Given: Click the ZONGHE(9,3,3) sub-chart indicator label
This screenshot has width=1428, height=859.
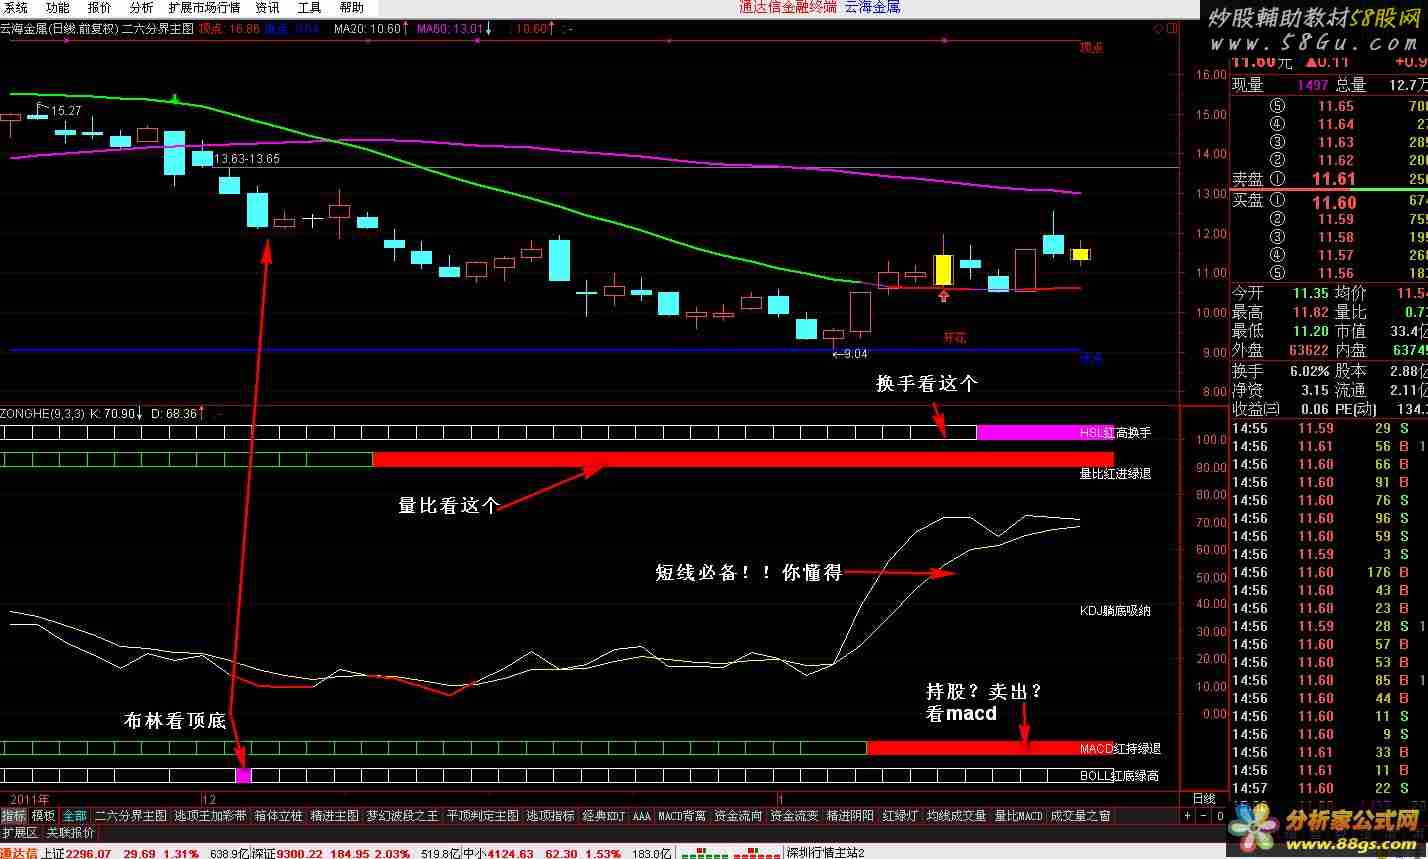Looking at the screenshot, I should pos(43,412).
